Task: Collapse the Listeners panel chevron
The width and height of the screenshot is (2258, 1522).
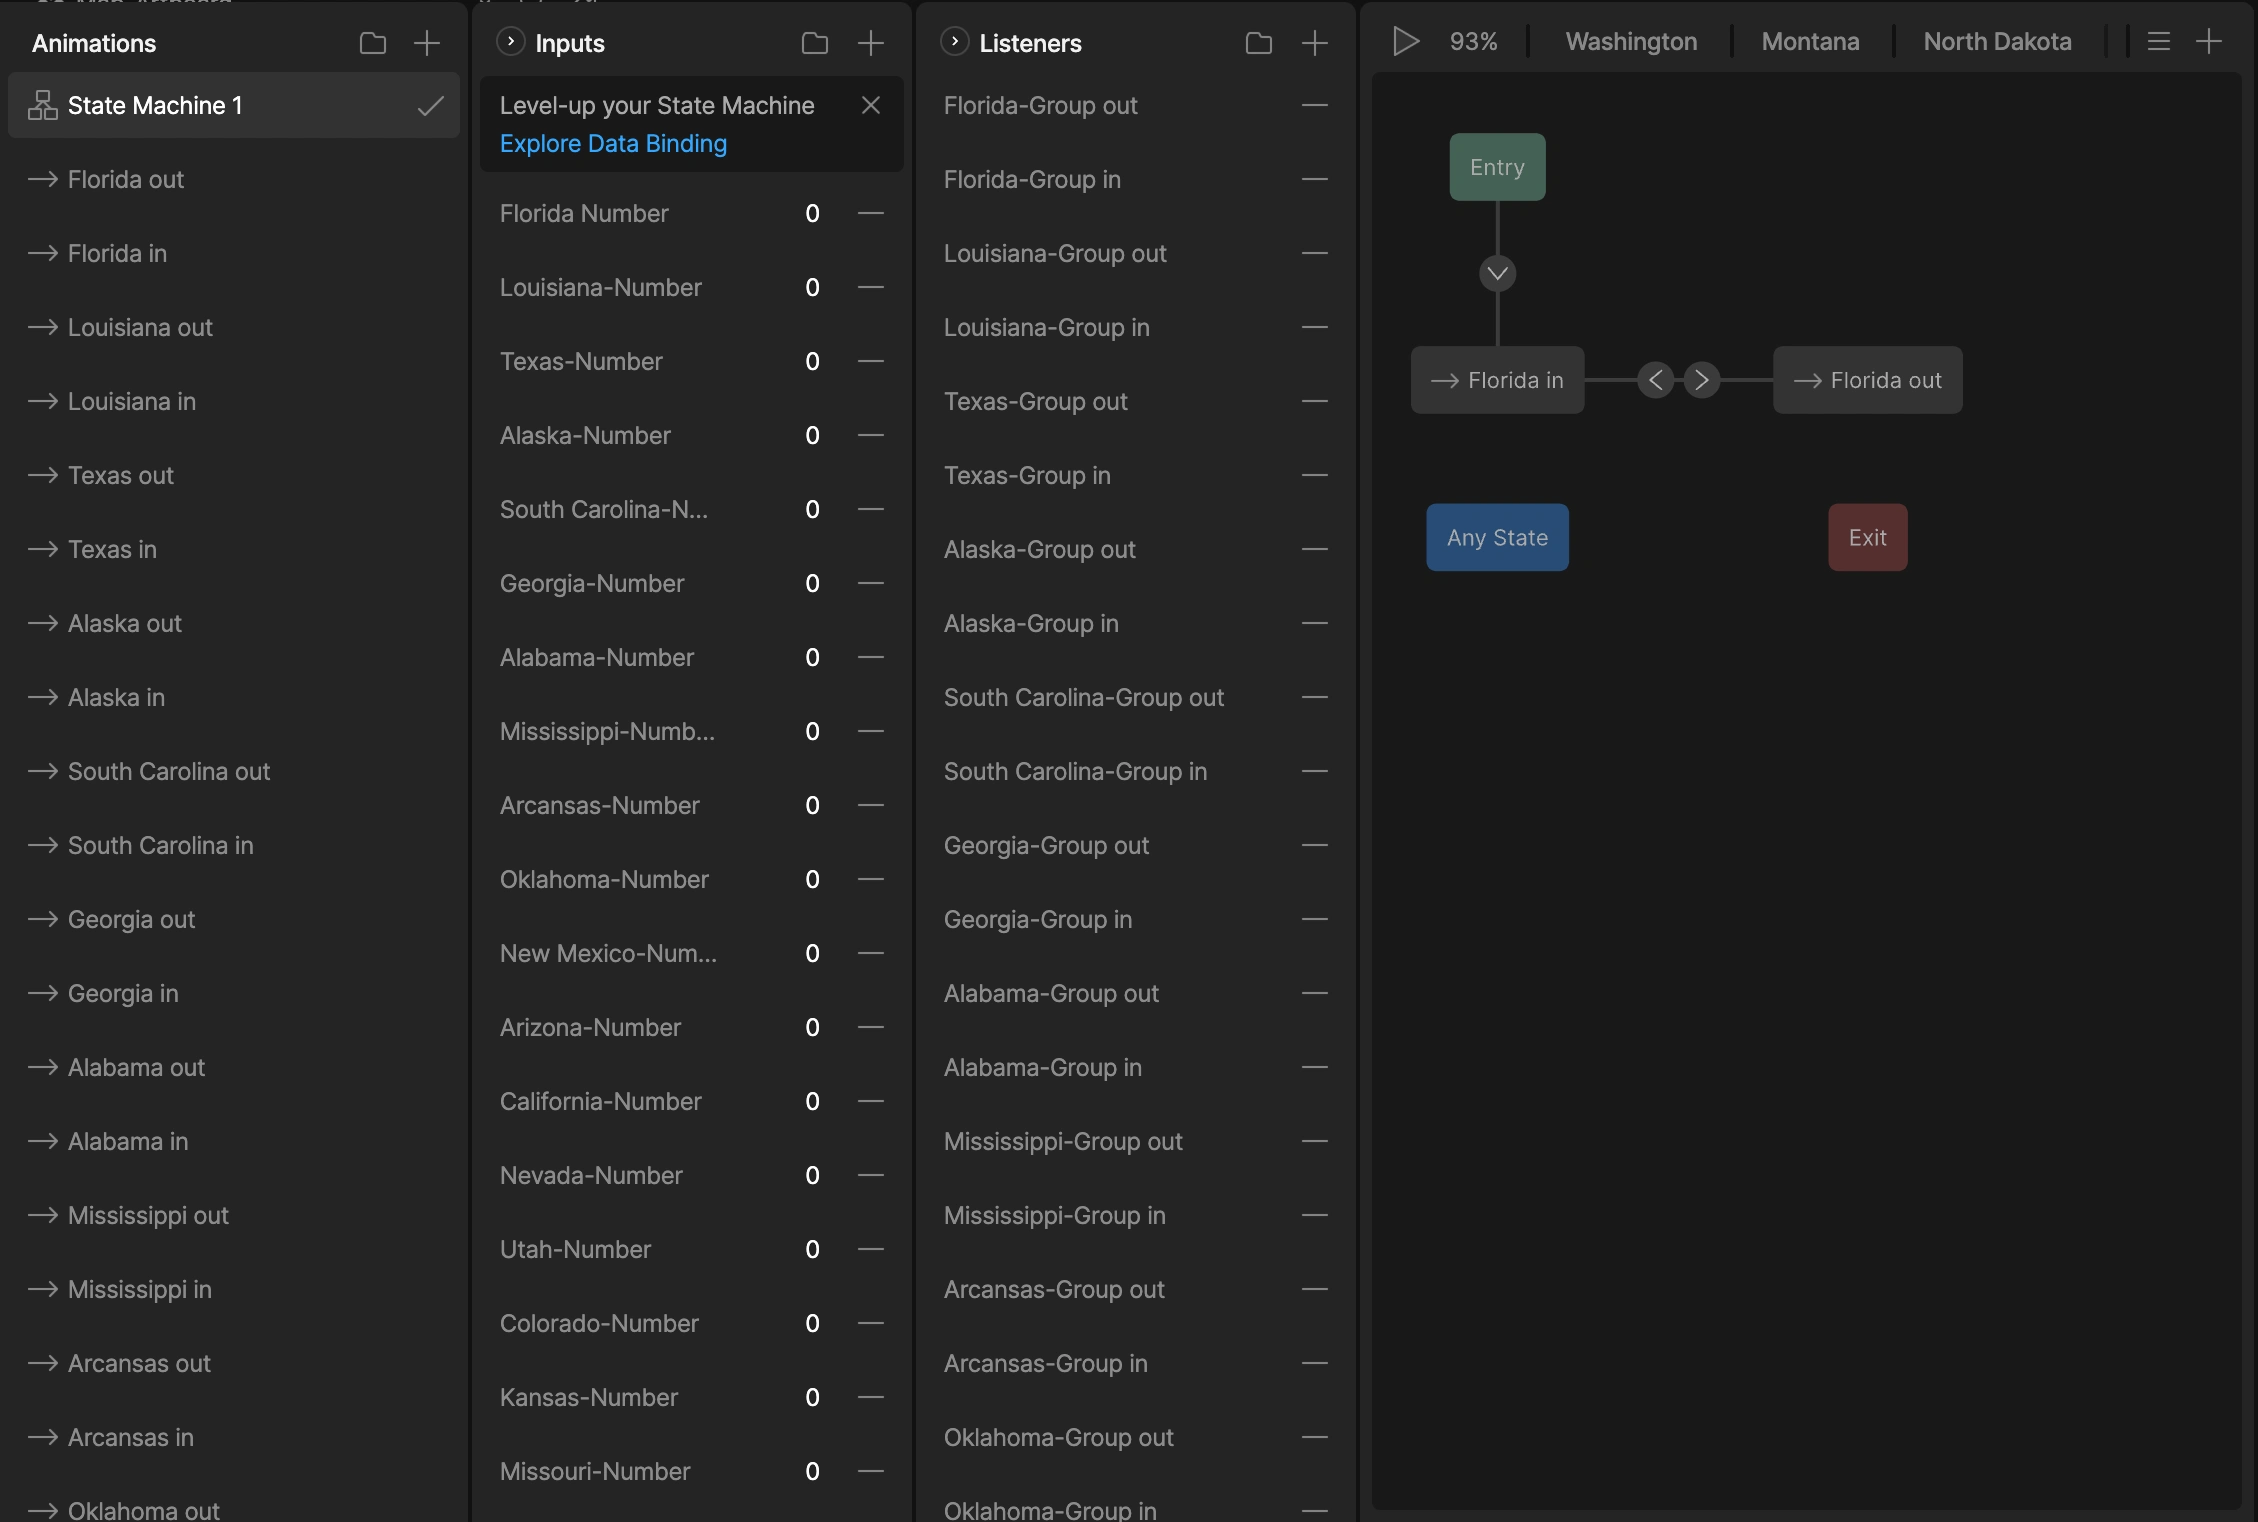Action: (x=955, y=41)
